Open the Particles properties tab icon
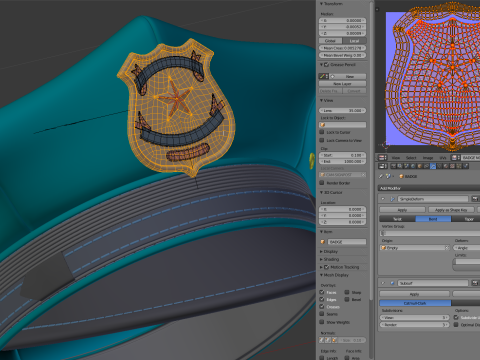 459,166
